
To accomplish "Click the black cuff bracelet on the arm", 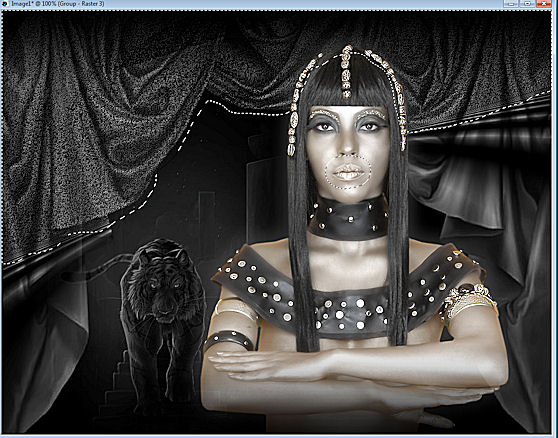I will [229, 340].
